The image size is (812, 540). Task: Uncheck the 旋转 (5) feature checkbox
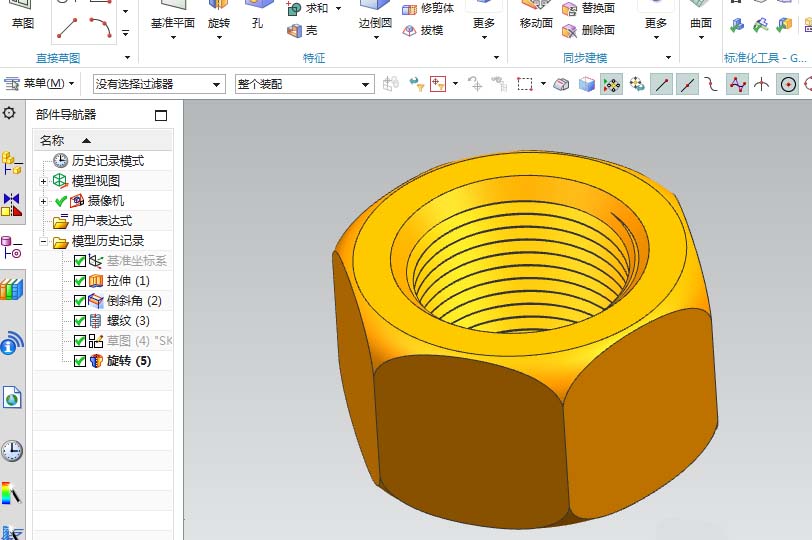pos(80,361)
